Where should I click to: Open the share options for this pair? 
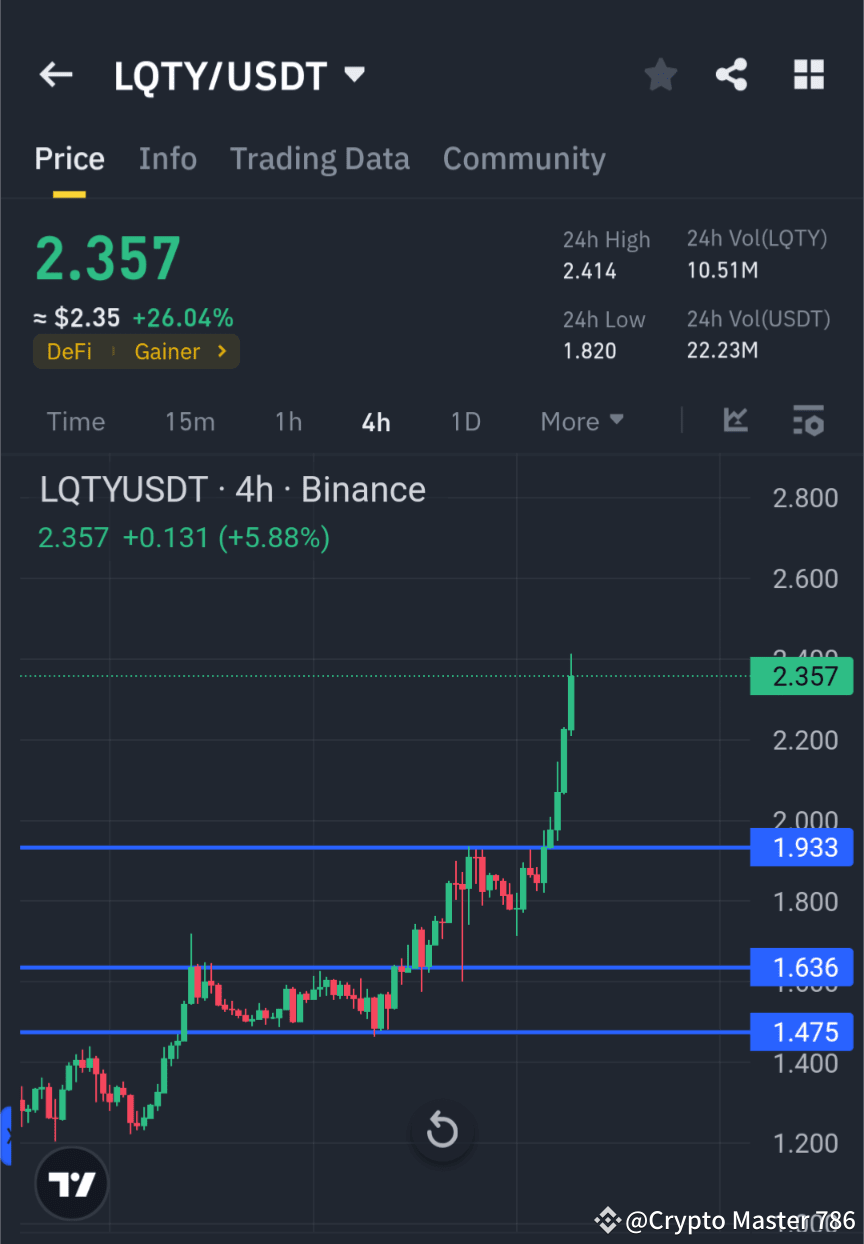pos(732,74)
